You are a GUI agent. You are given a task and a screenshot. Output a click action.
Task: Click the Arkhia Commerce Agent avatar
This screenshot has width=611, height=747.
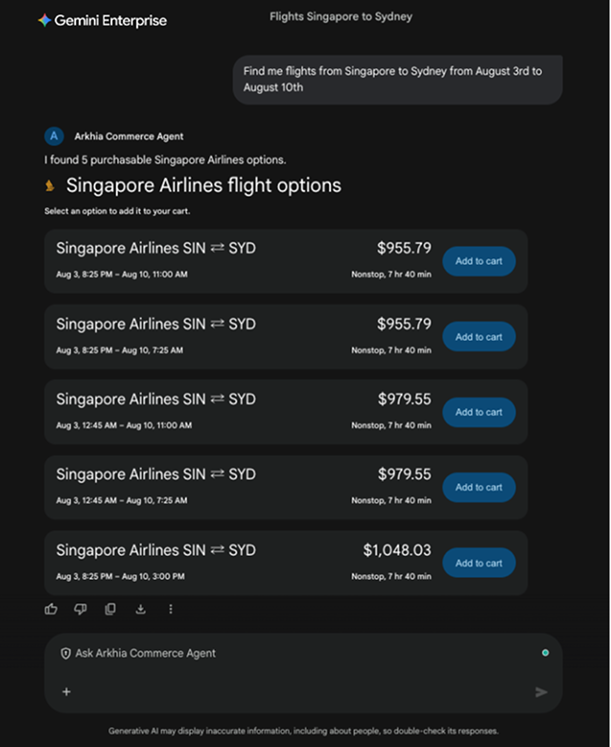point(54,136)
